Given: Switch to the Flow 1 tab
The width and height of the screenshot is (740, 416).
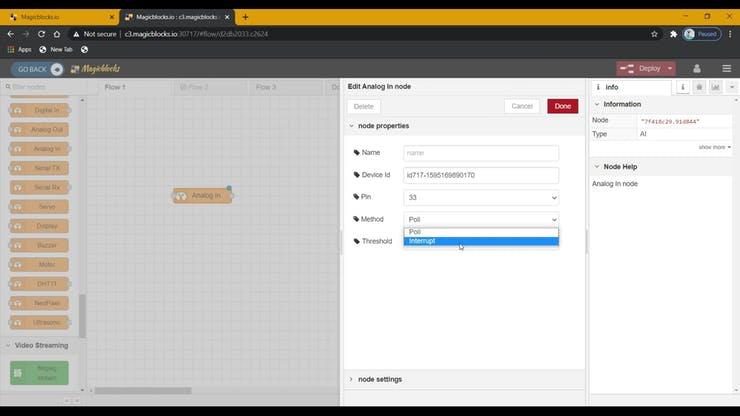Looking at the screenshot, I should (x=115, y=87).
